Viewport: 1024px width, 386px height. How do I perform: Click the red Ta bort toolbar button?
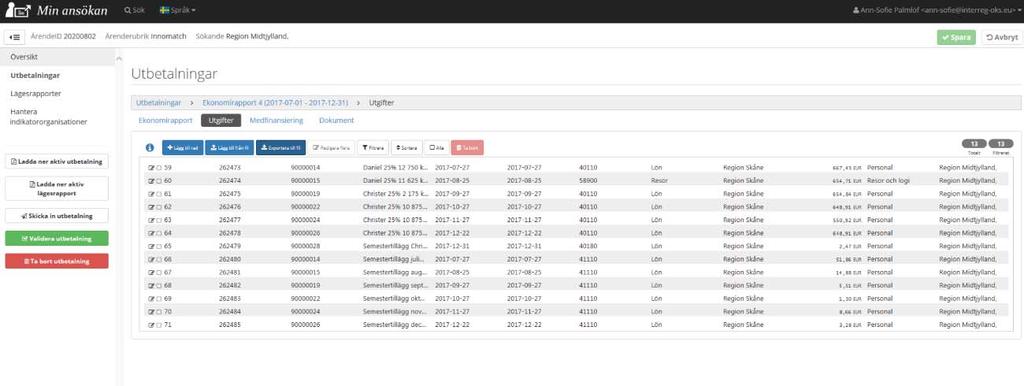click(x=467, y=148)
